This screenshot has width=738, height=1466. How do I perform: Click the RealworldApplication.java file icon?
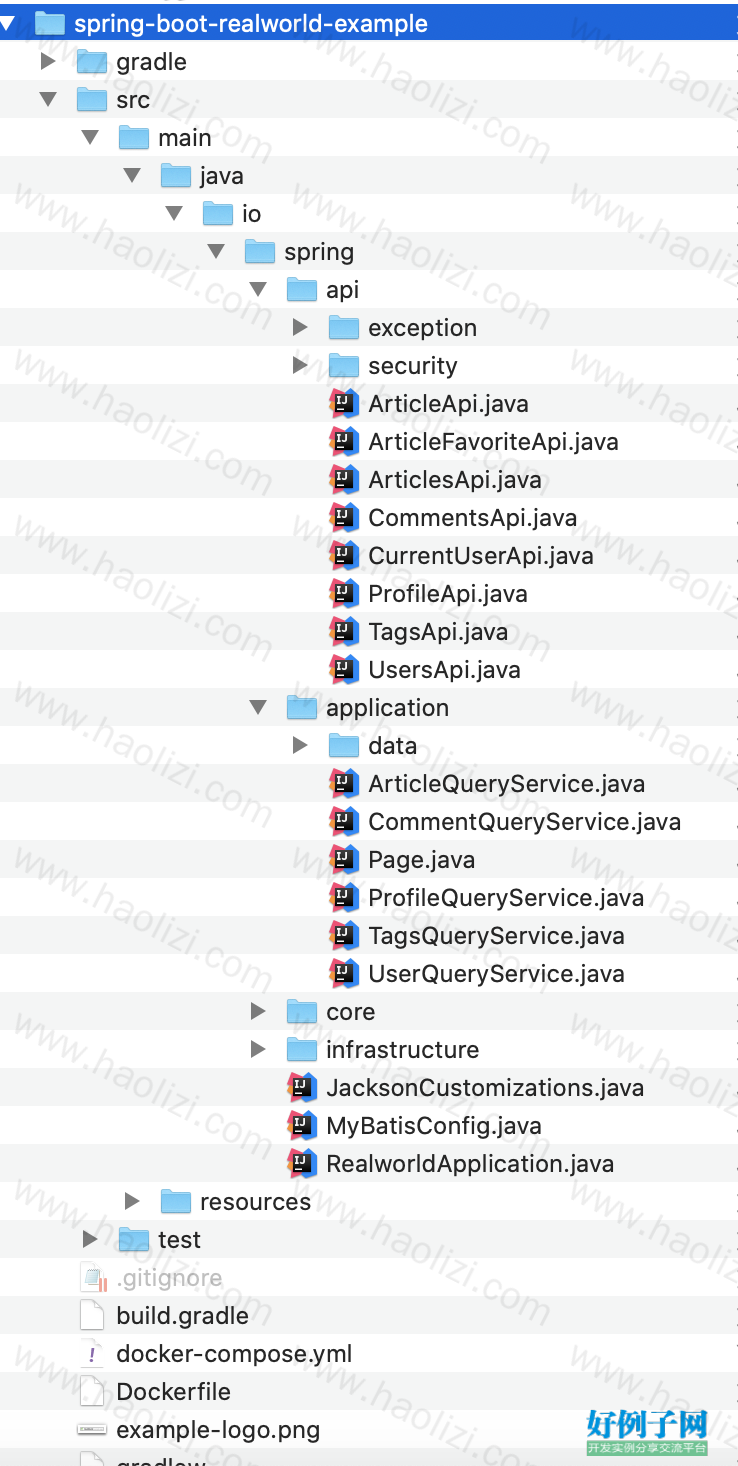[x=302, y=1163]
